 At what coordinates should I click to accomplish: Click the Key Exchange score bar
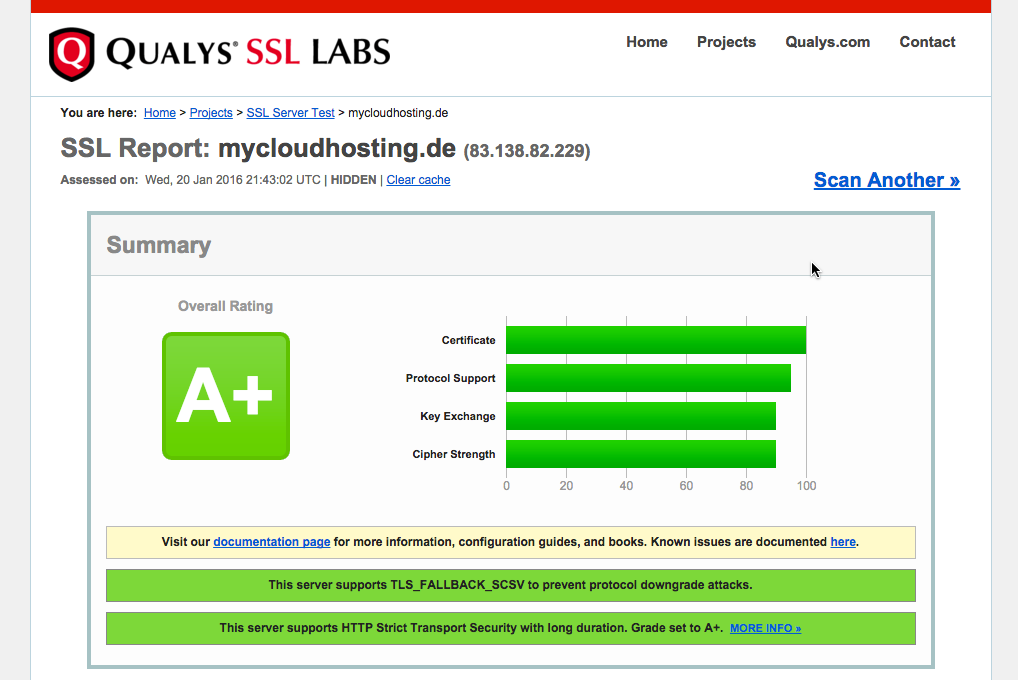point(641,416)
